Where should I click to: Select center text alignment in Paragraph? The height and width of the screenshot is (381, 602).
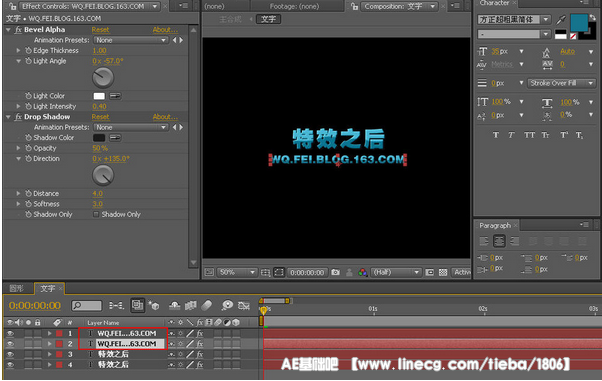coord(499,241)
